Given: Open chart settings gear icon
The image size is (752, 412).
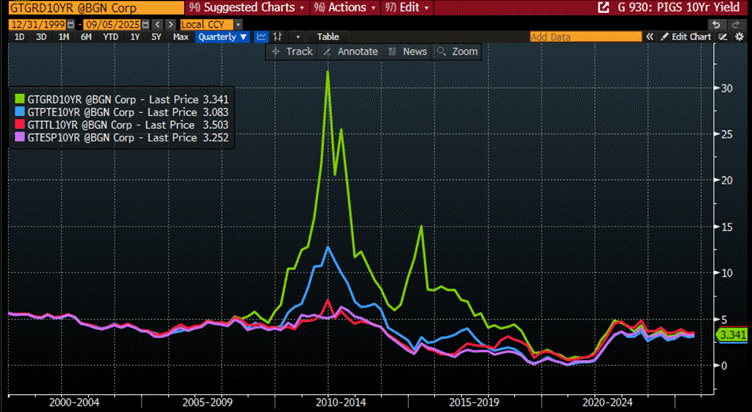Looking at the screenshot, I should [740, 37].
